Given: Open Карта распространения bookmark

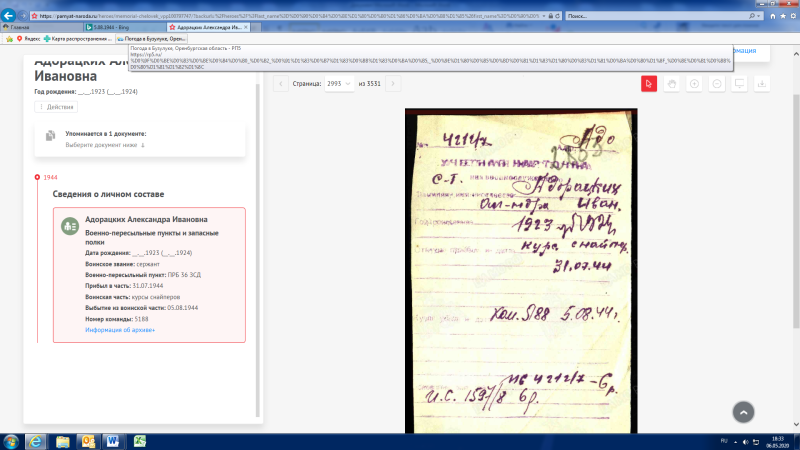Looking at the screenshot, I should coord(78,39).
